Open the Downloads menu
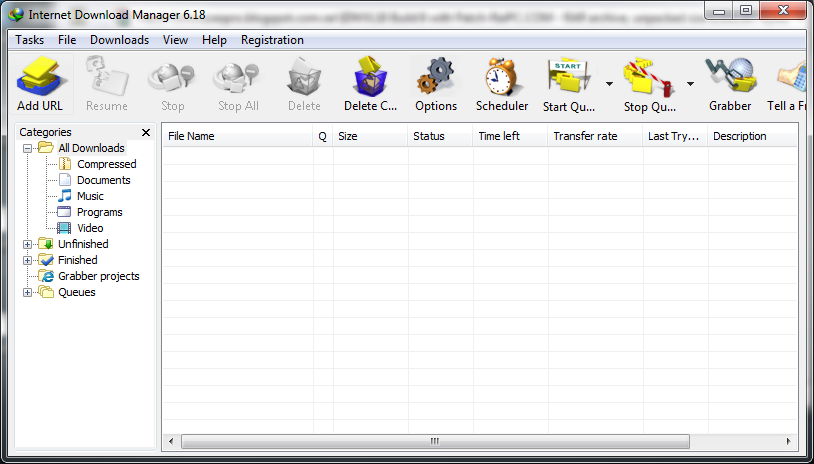814x464 pixels. tap(119, 40)
